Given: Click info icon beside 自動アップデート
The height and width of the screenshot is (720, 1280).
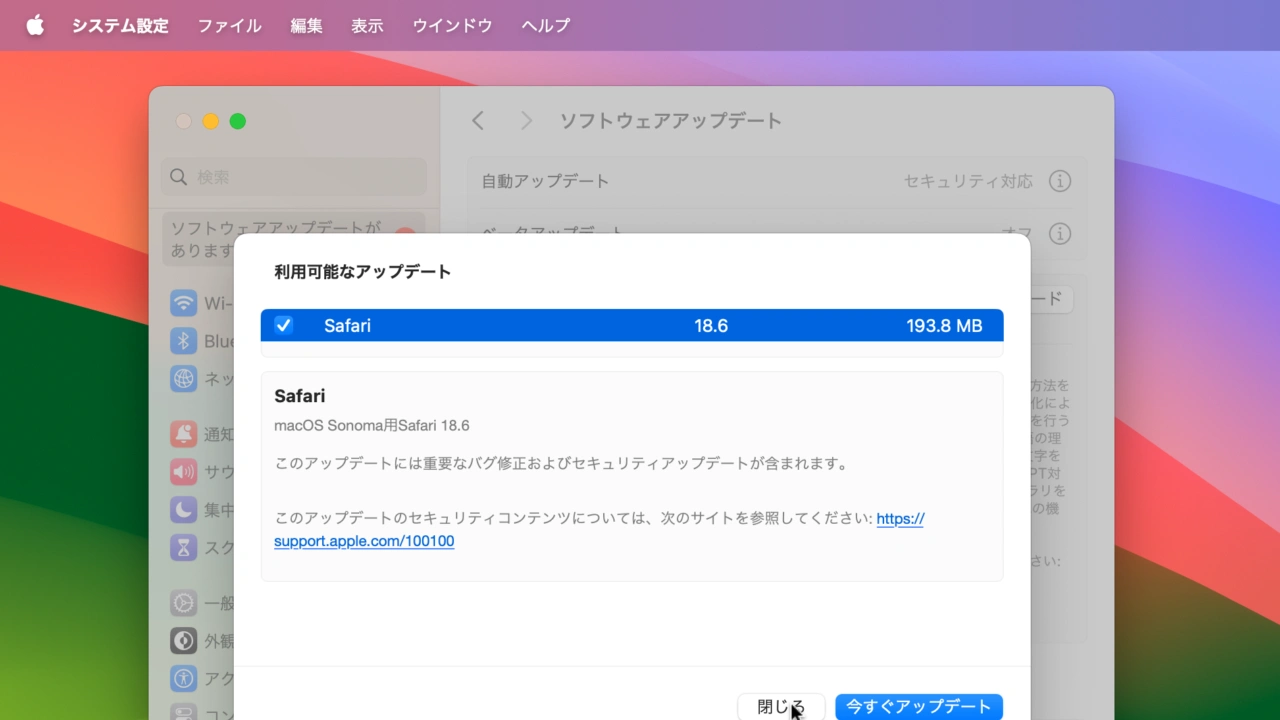Looking at the screenshot, I should [x=1059, y=181].
